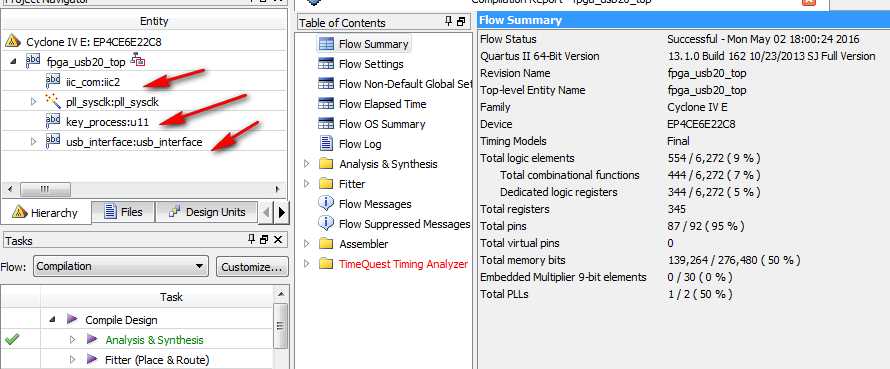Click the Fitter folder icon
Screen dimensions: 890x369
pyautogui.click(x=326, y=184)
